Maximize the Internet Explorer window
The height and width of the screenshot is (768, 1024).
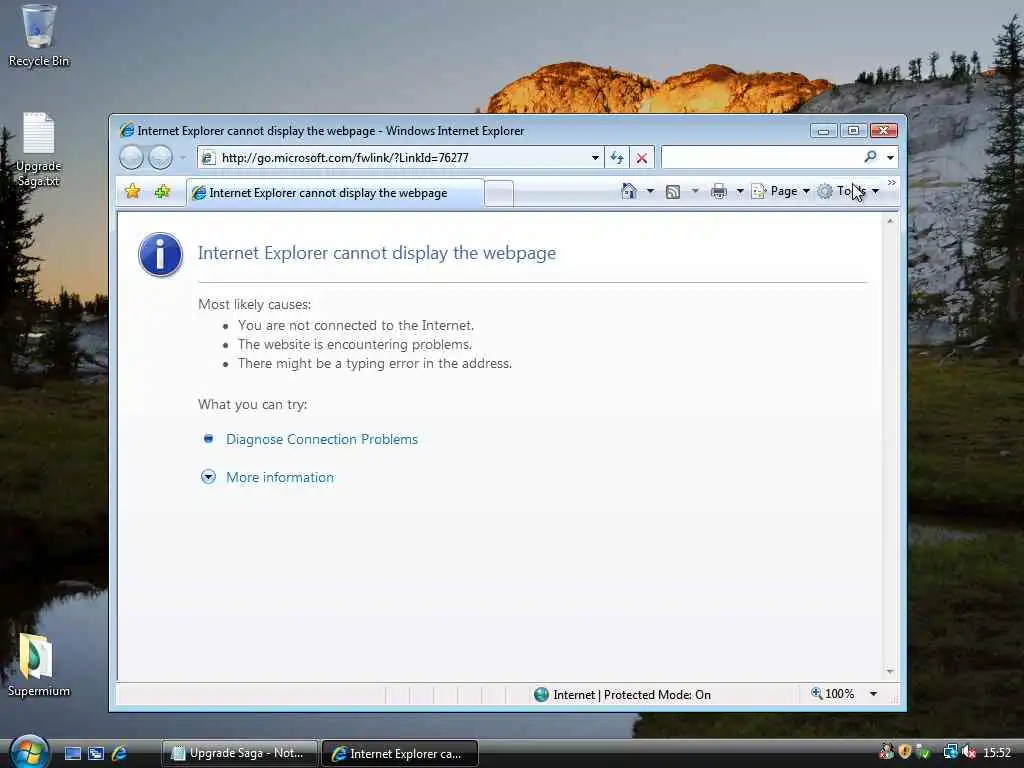(x=853, y=131)
